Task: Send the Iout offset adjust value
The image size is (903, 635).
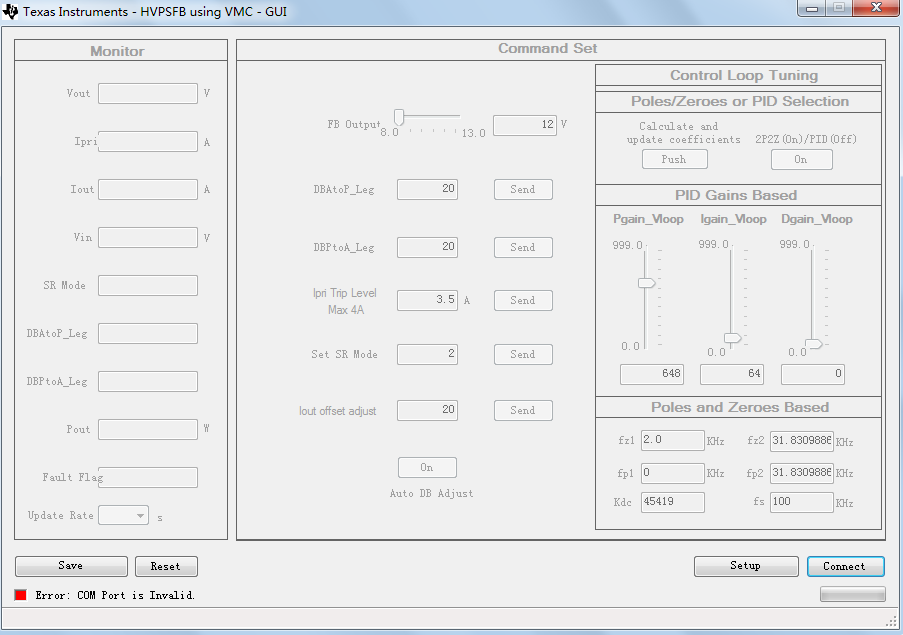Action: click(523, 410)
